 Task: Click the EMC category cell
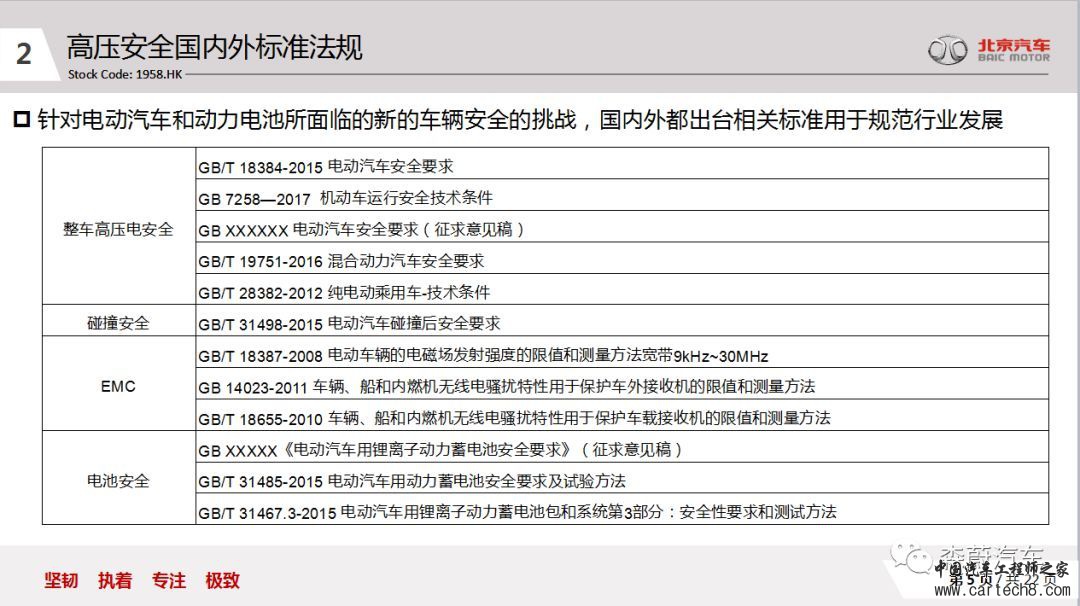click(118, 386)
